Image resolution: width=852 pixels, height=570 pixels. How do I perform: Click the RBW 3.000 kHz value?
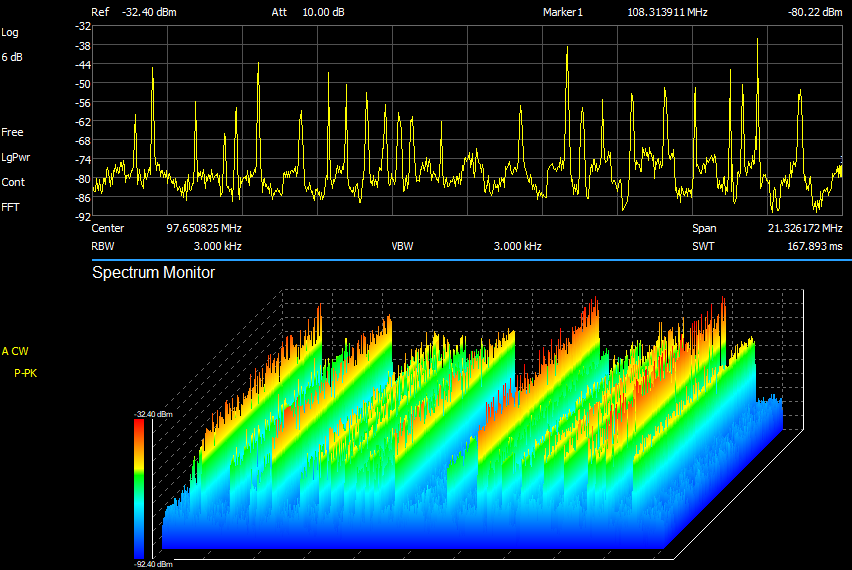[x=217, y=246]
